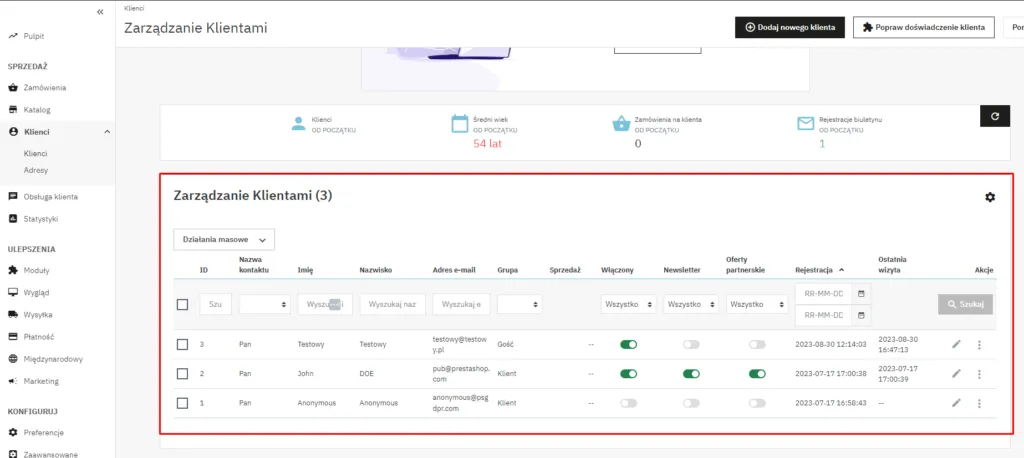Toggle Newsletter switch for customer Testowy
Viewport: 1024px width, 458px height.
click(691, 344)
